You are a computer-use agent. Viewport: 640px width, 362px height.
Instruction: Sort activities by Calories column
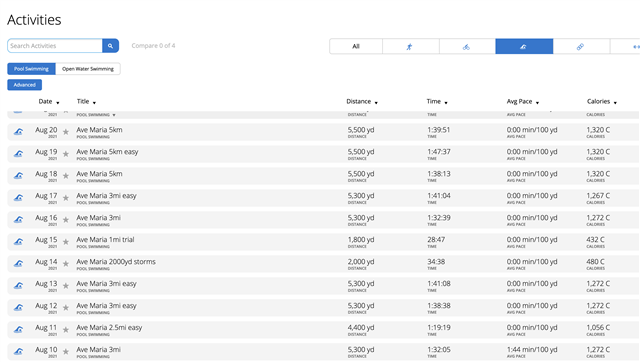click(x=601, y=102)
